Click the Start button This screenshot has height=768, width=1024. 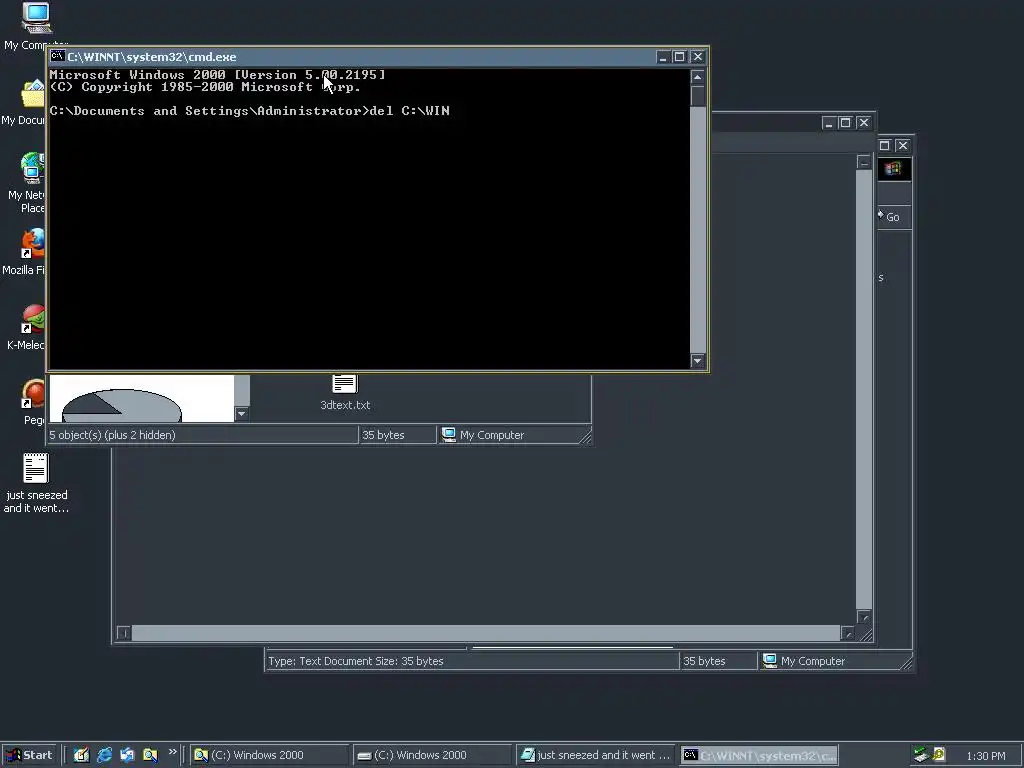[28, 755]
